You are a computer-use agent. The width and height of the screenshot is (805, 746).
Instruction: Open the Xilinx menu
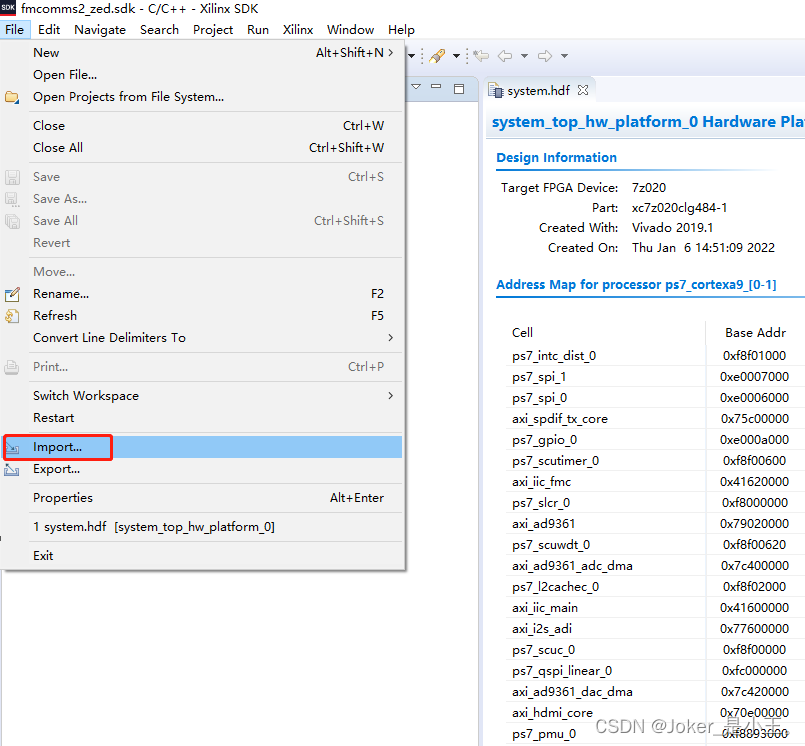(x=298, y=30)
